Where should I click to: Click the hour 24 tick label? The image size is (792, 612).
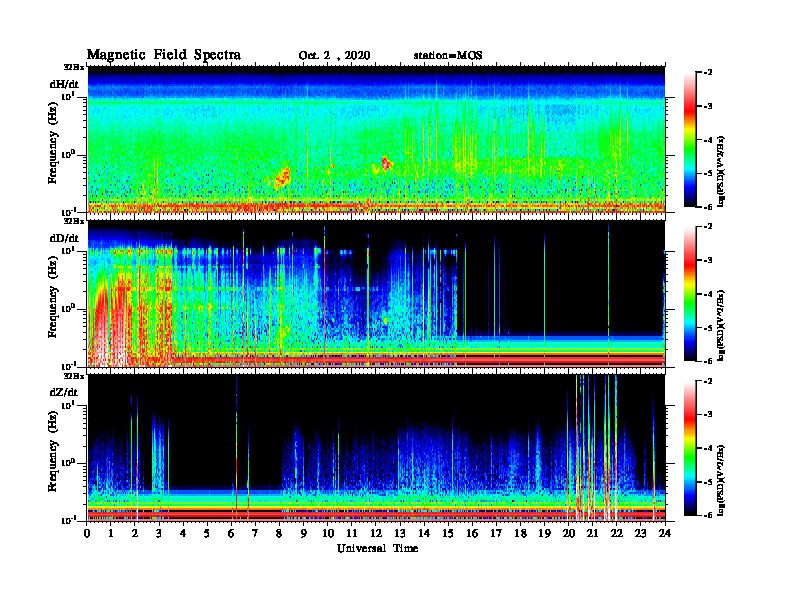point(665,533)
